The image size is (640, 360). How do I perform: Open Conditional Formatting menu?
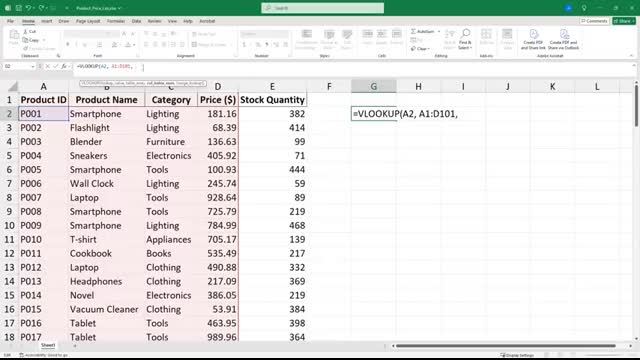pyautogui.click(x=307, y=40)
